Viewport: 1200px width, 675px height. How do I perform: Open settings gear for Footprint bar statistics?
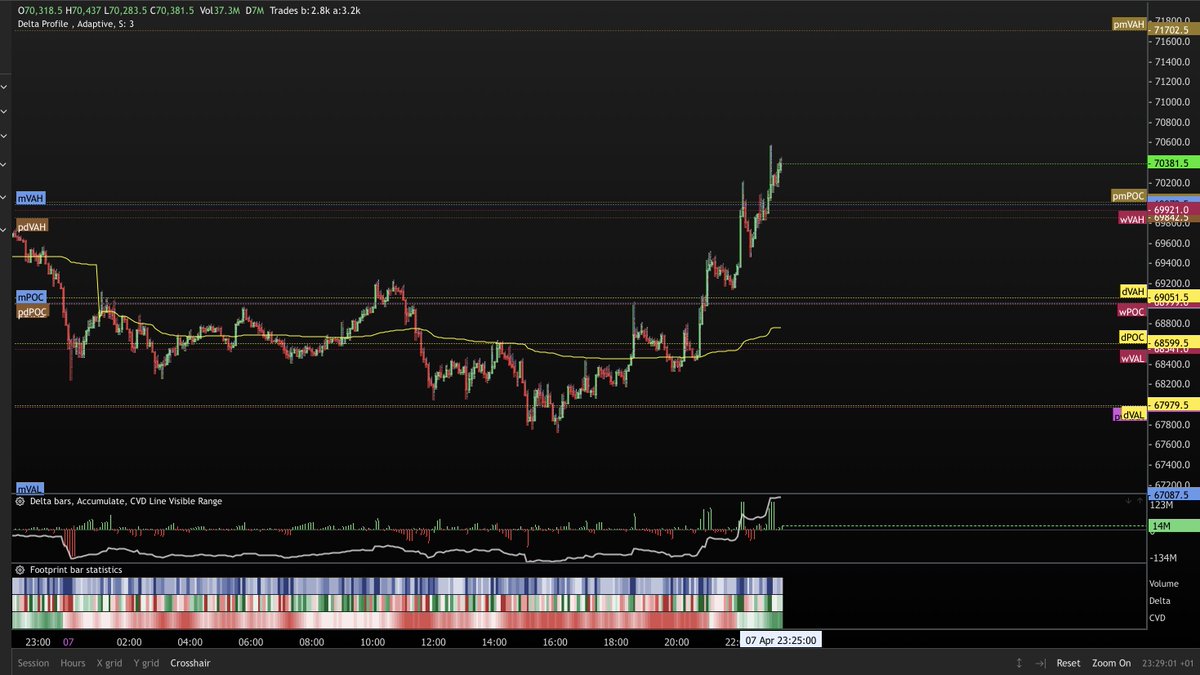pos(19,569)
